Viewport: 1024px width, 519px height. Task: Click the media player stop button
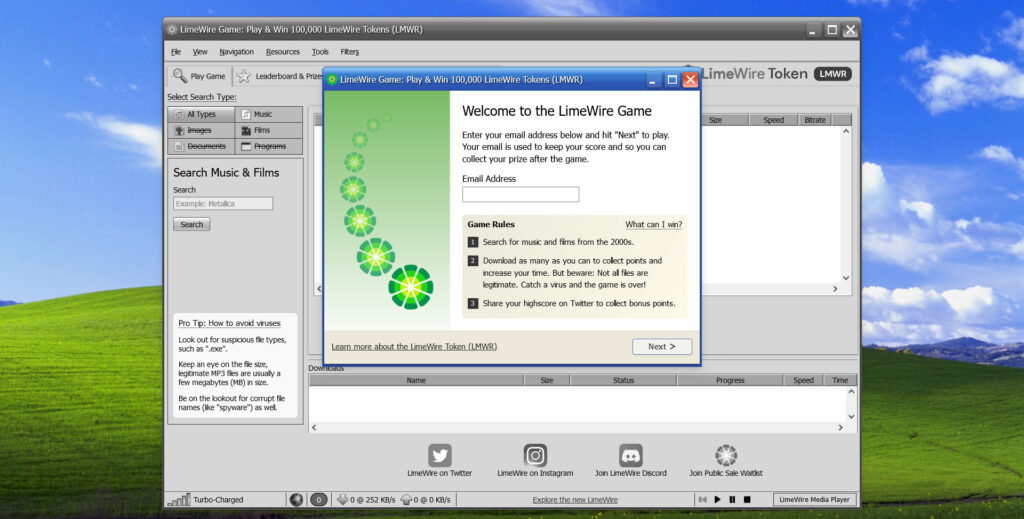(x=747, y=499)
